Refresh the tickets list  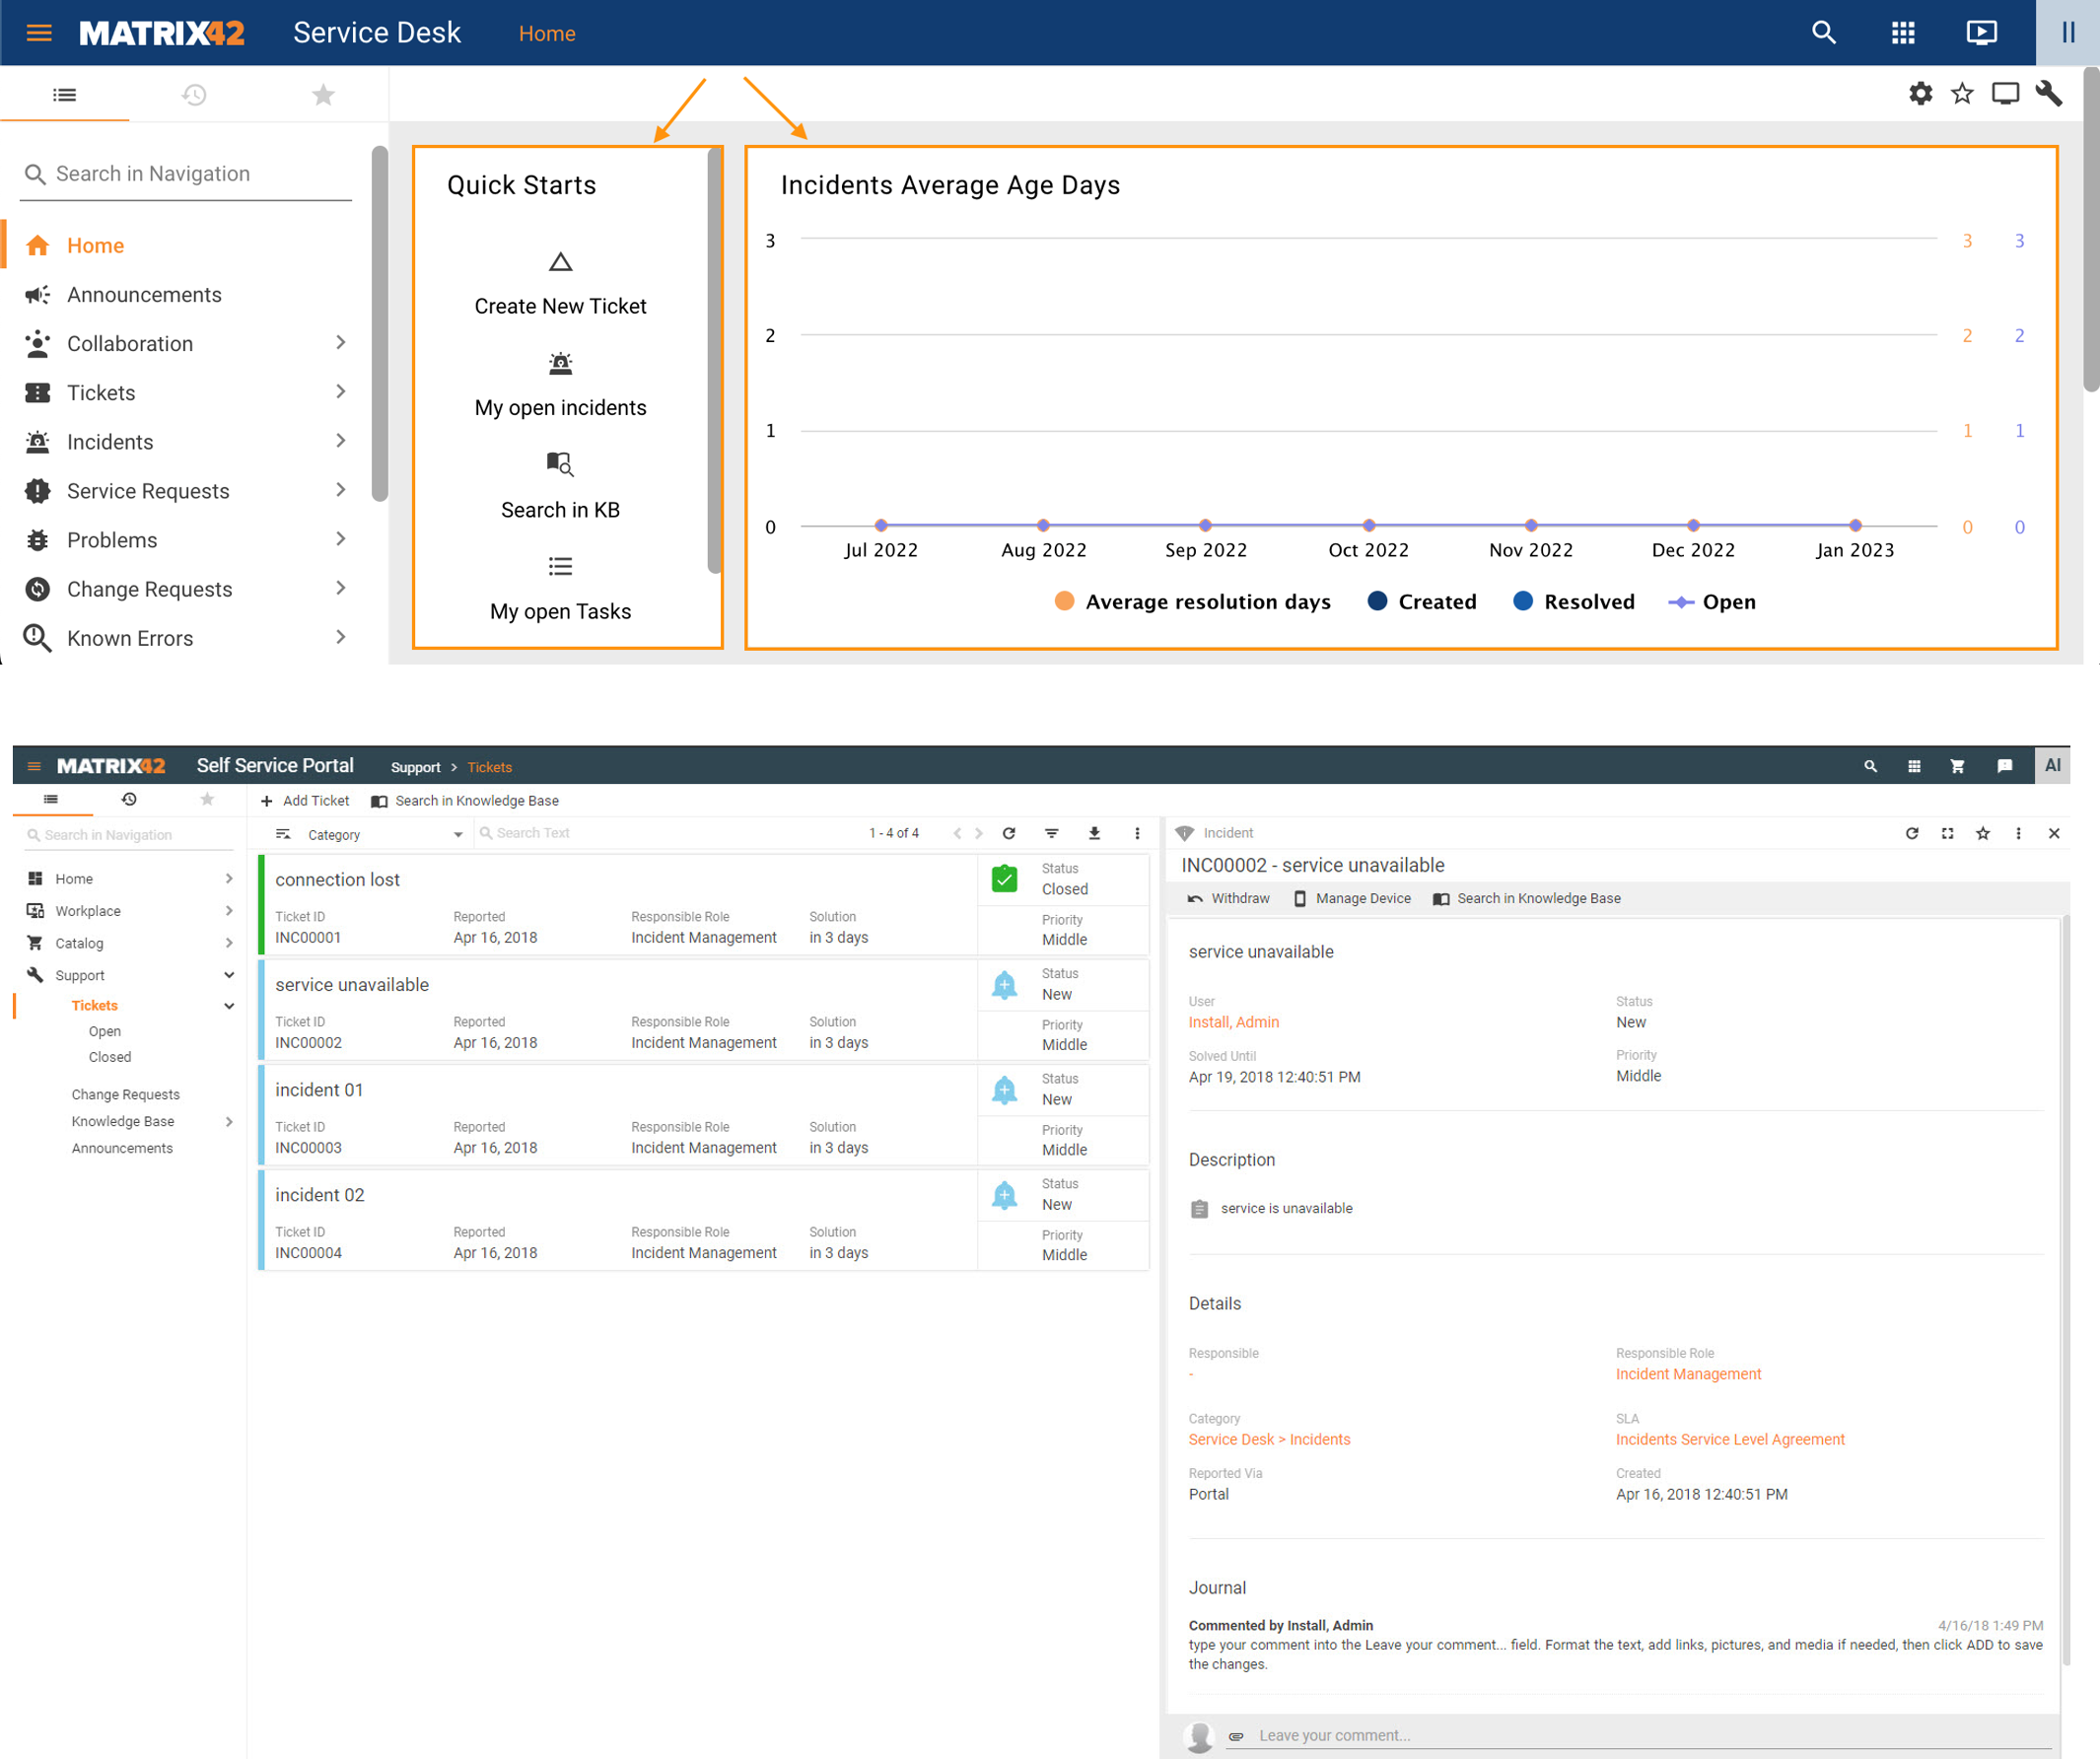(1009, 833)
